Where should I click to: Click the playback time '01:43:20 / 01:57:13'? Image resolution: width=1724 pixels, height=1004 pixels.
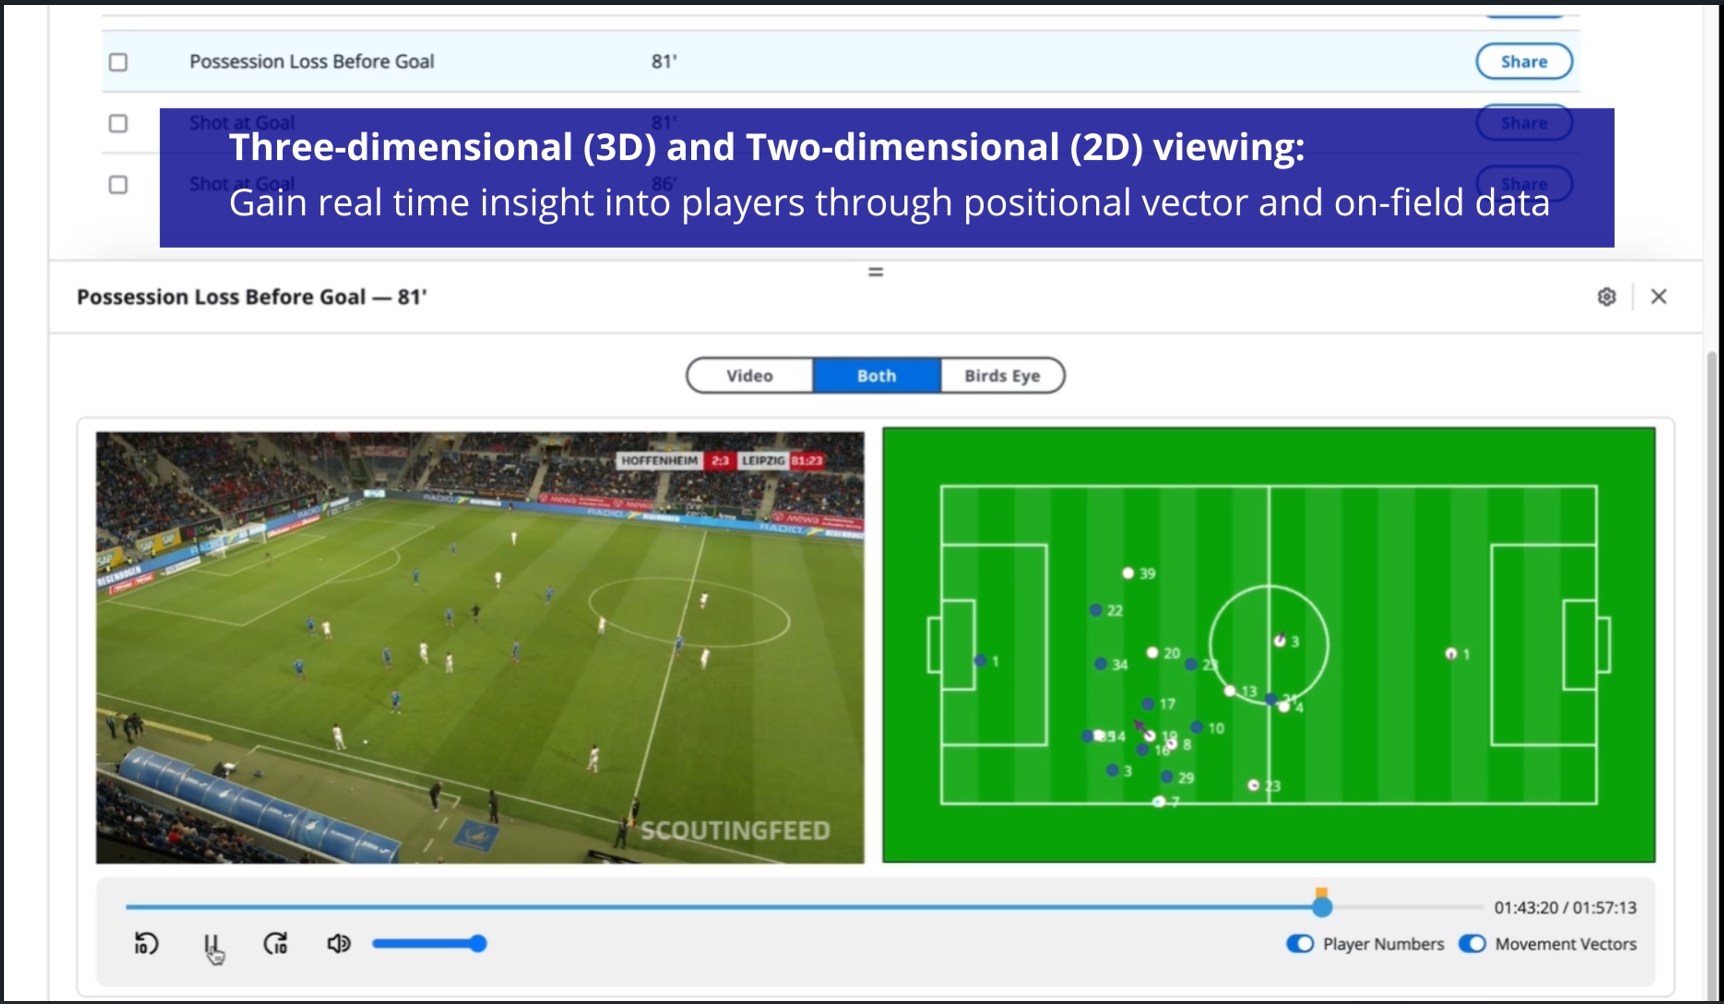[x=1565, y=908]
